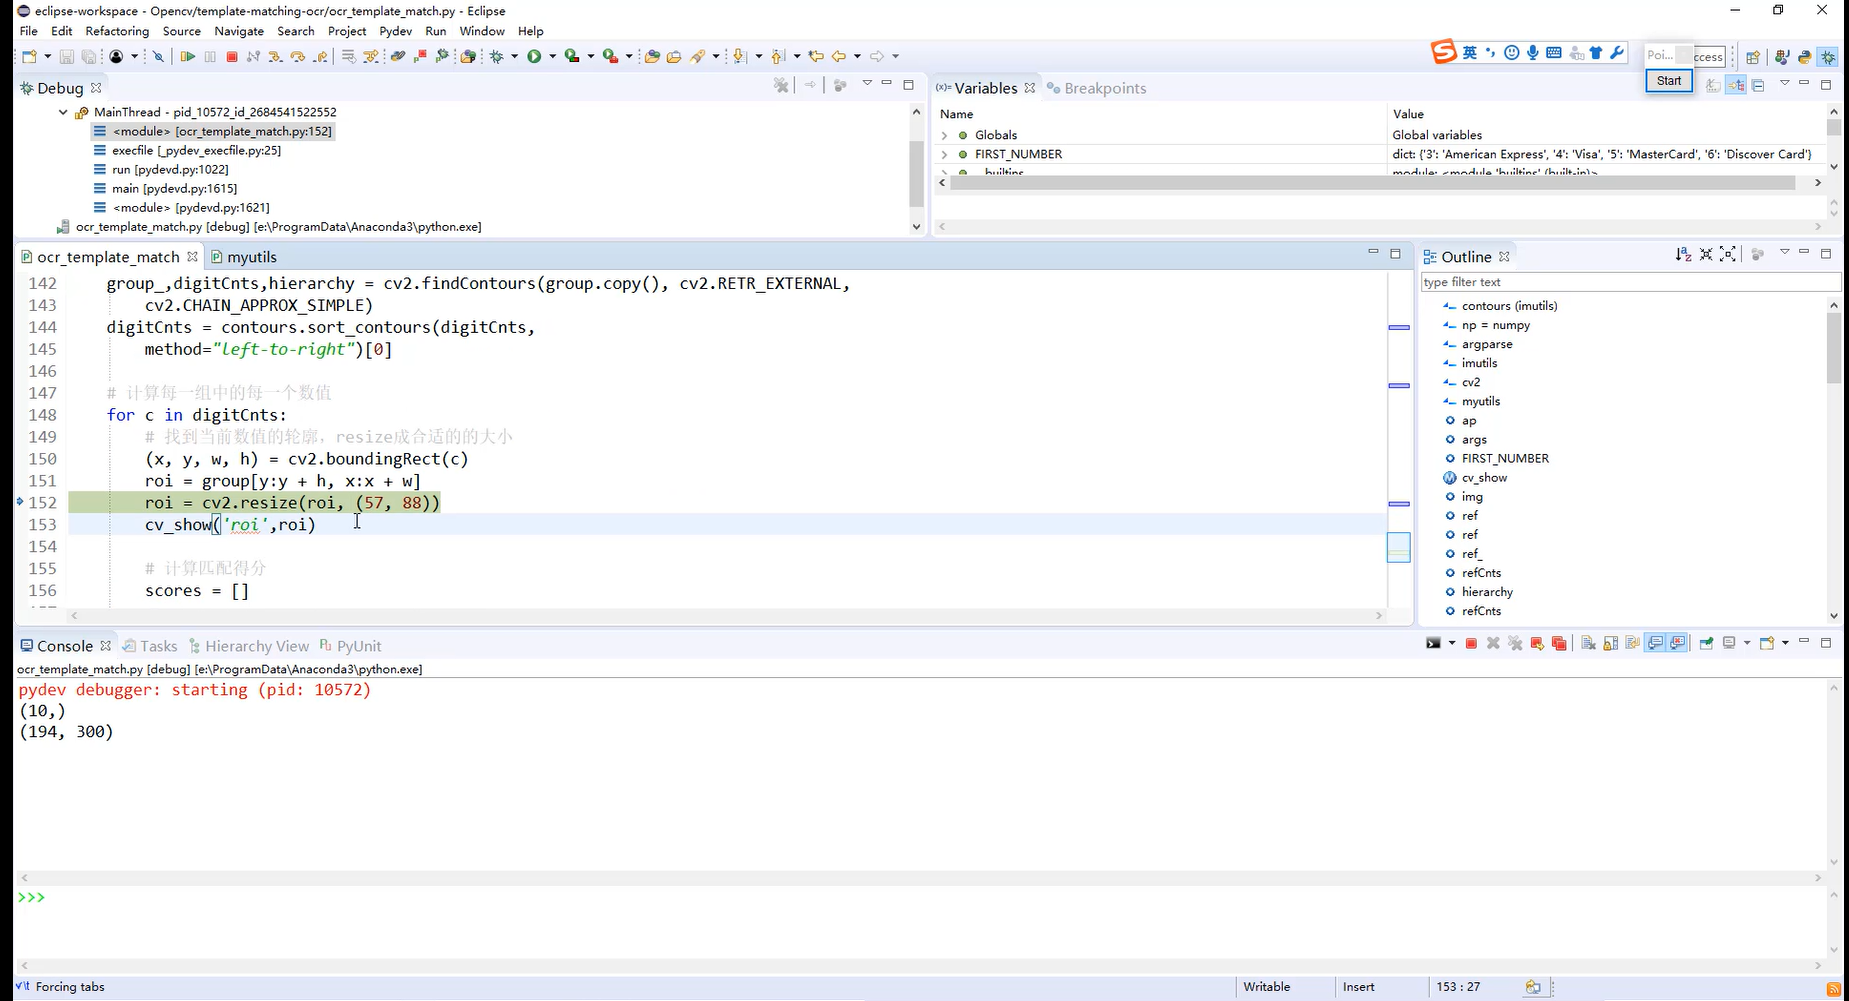
Task: Toggle Word Wrap in Console toolbar
Action: 1632,643
